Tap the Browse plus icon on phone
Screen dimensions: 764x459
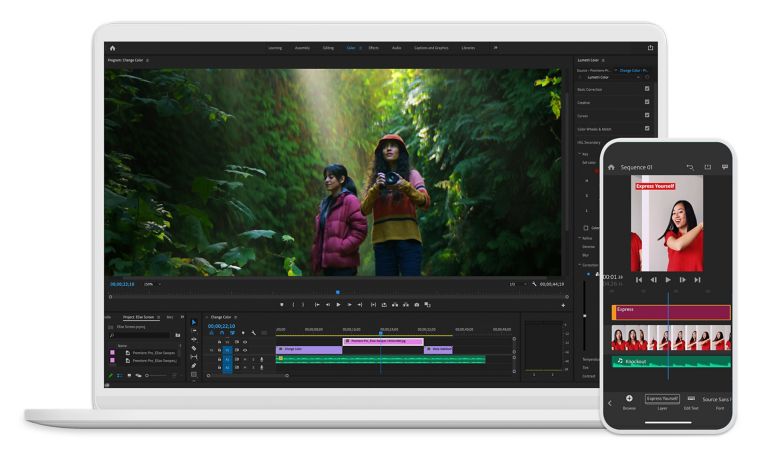(x=629, y=398)
